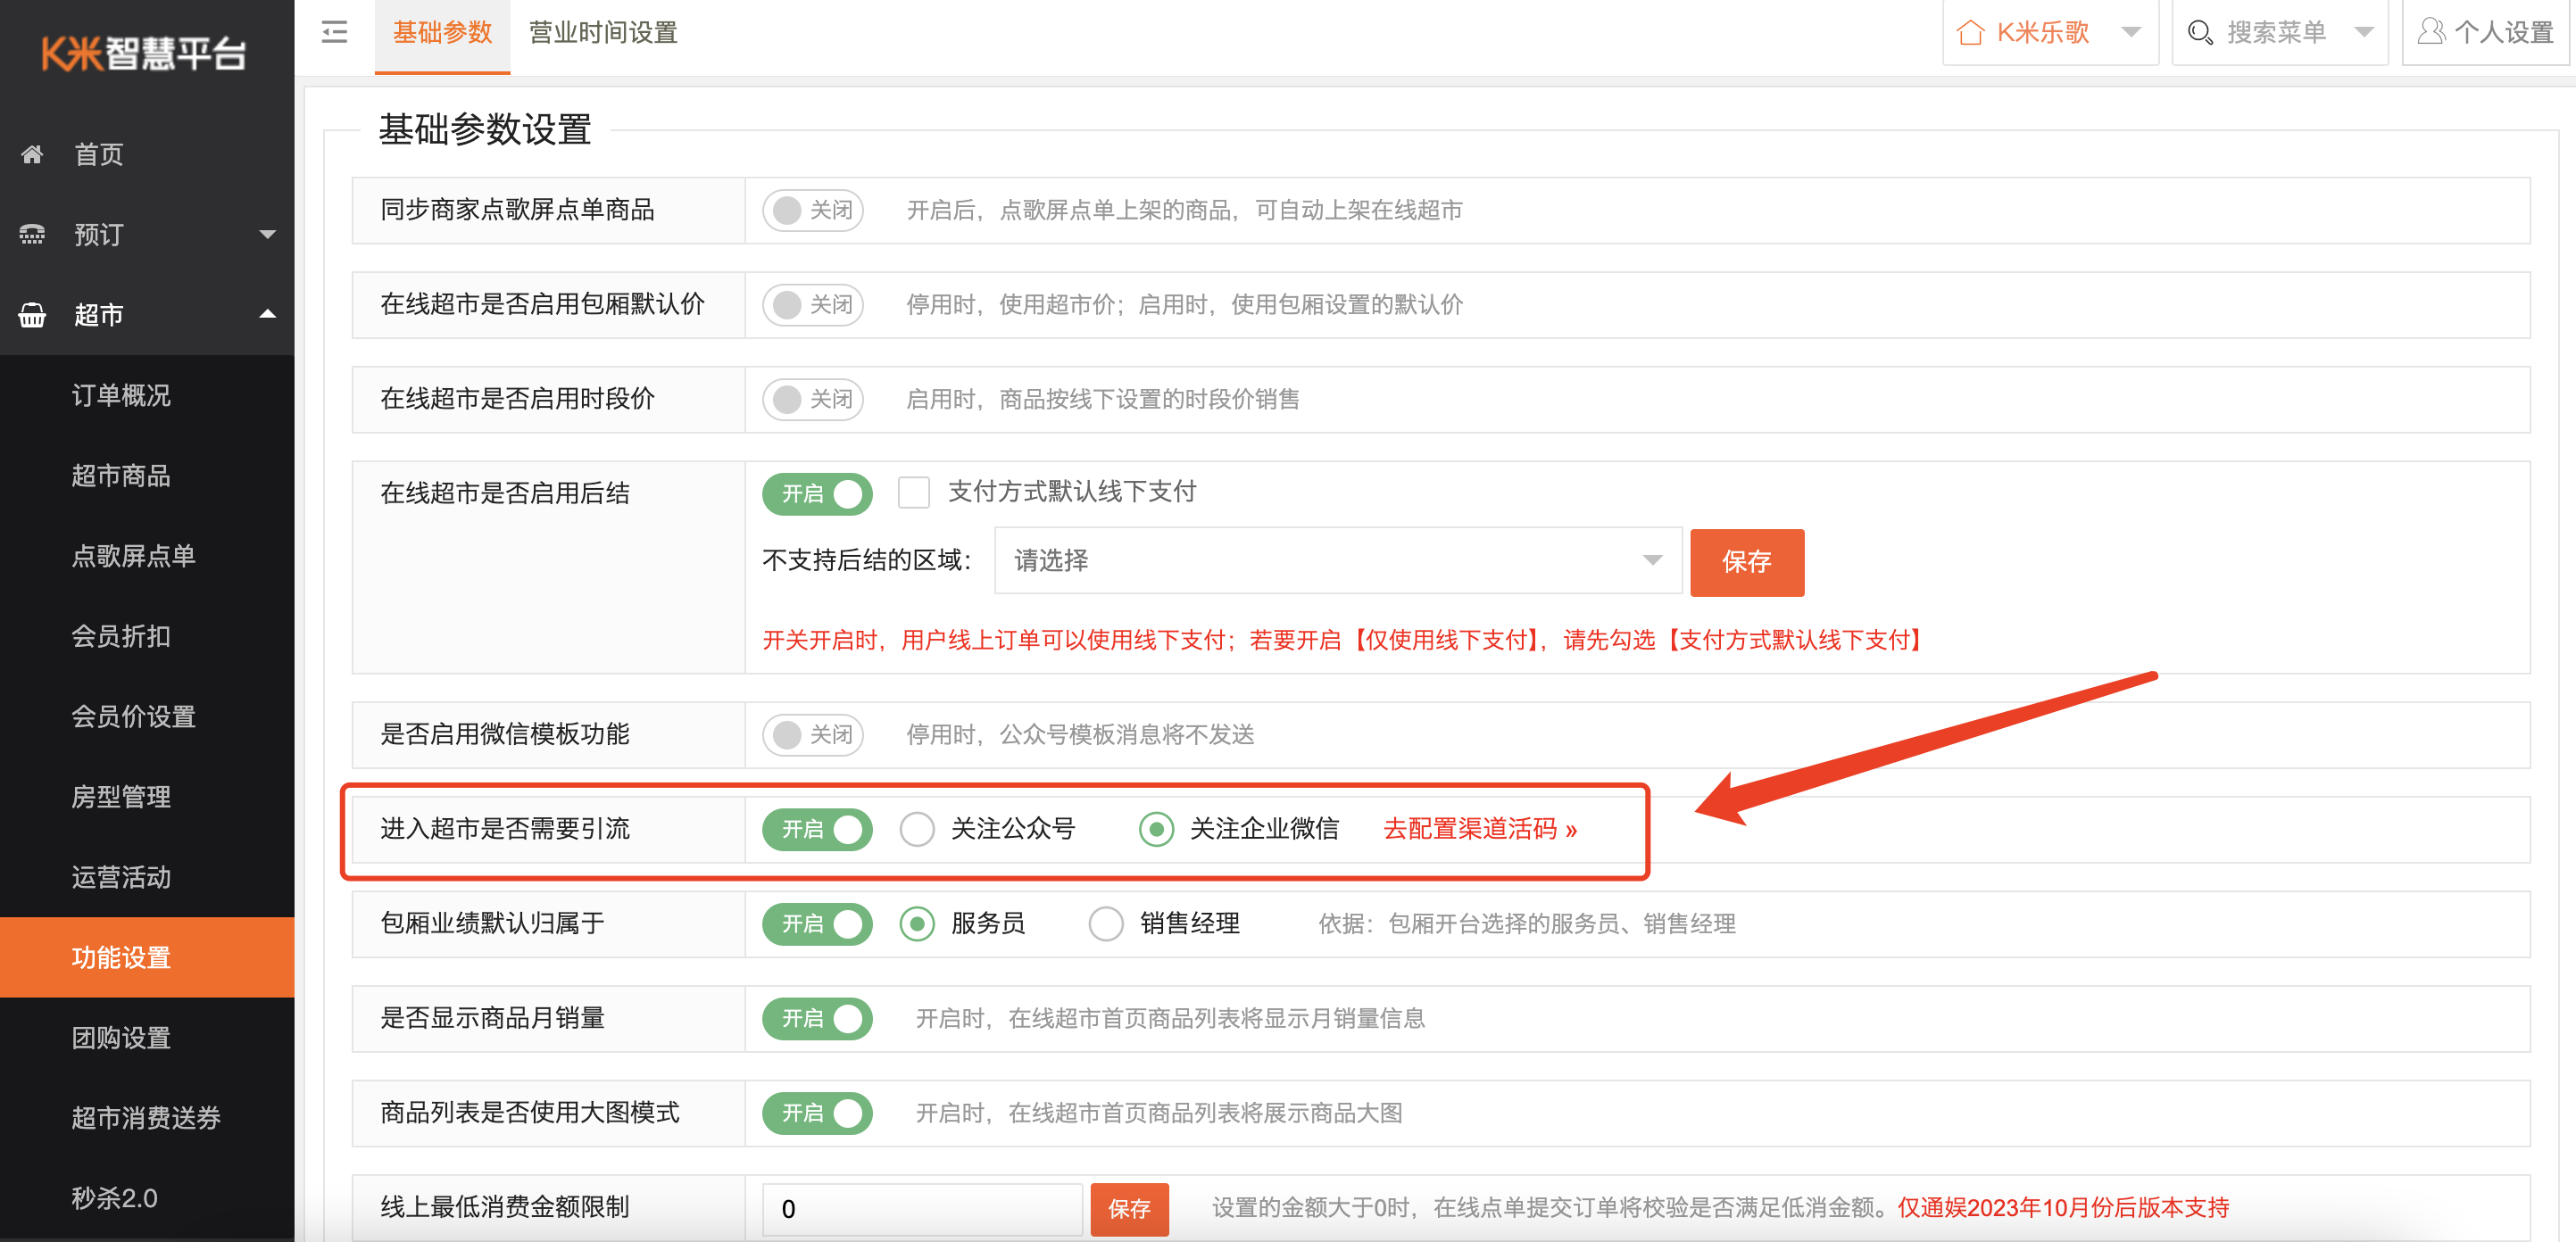Click the K米智慧平台 logo
This screenshot has width=2576, height=1242.
click(x=144, y=53)
